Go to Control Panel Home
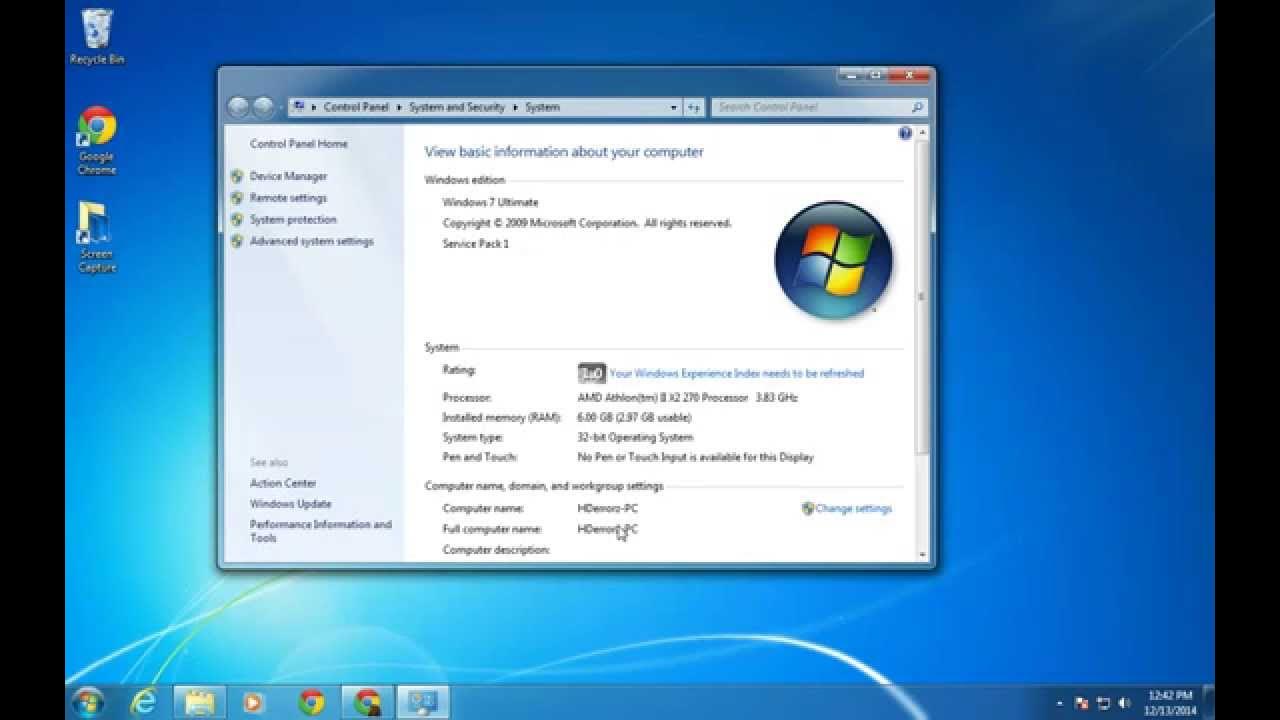This screenshot has width=1280, height=720. pos(299,144)
